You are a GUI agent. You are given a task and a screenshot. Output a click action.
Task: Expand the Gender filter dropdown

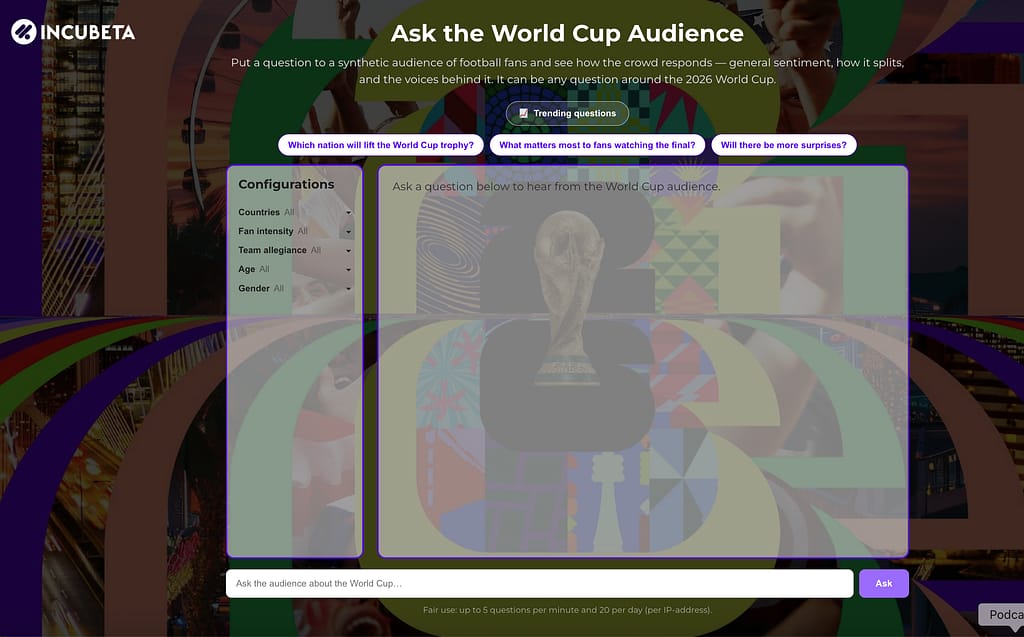click(x=295, y=288)
